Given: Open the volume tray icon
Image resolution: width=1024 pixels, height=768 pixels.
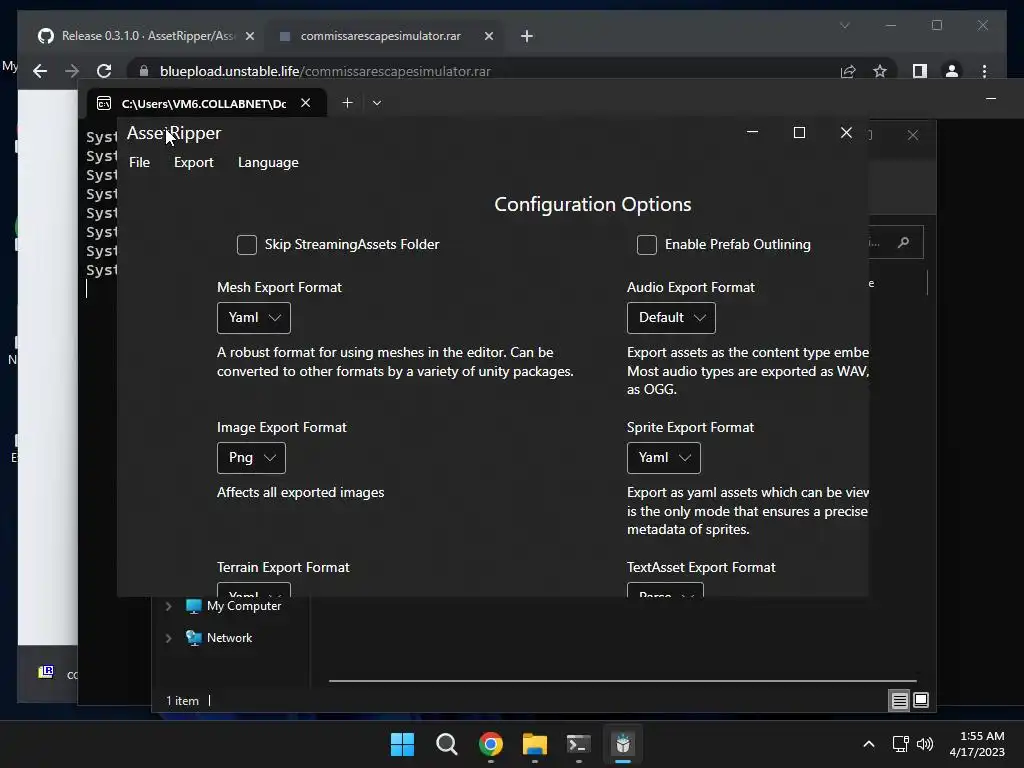Looking at the screenshot, I should [x=925, y=744].
